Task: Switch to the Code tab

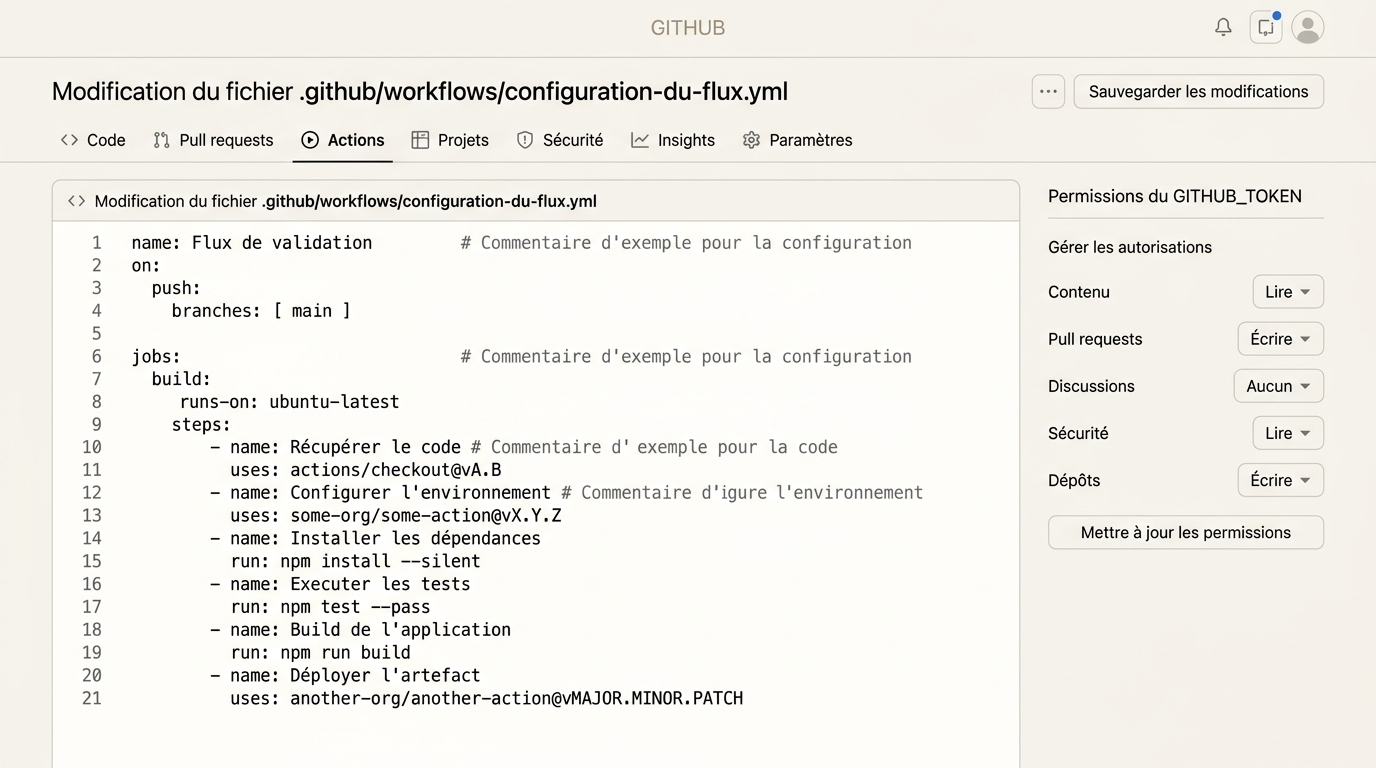Action: tap(93, 140)
